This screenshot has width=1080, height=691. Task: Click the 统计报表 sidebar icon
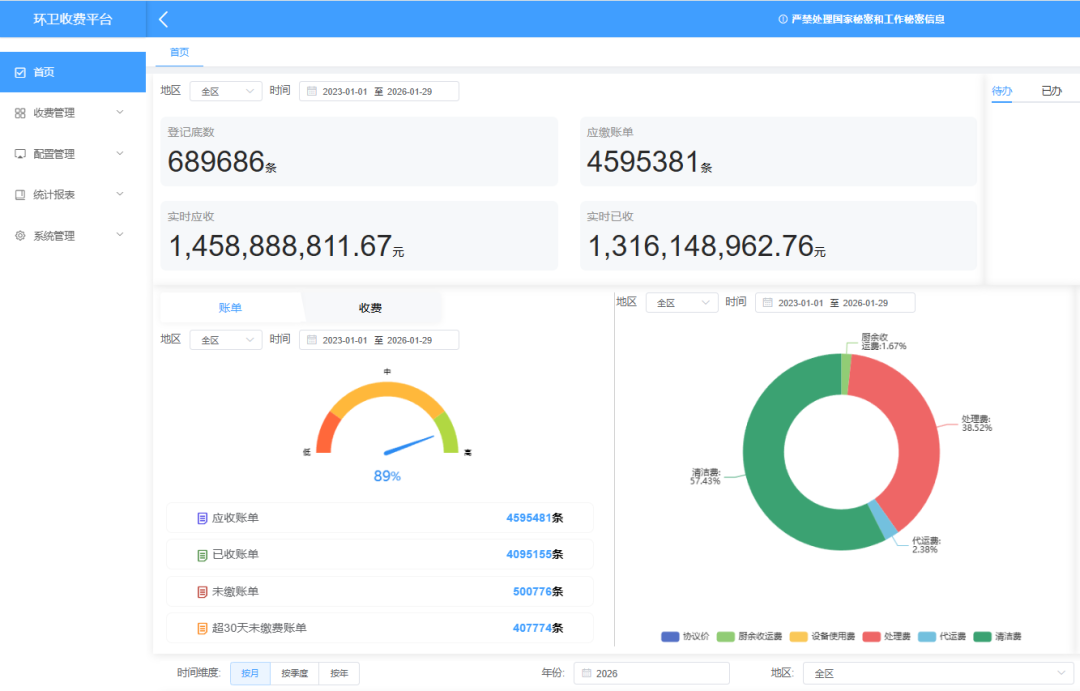tap(20, 195)
